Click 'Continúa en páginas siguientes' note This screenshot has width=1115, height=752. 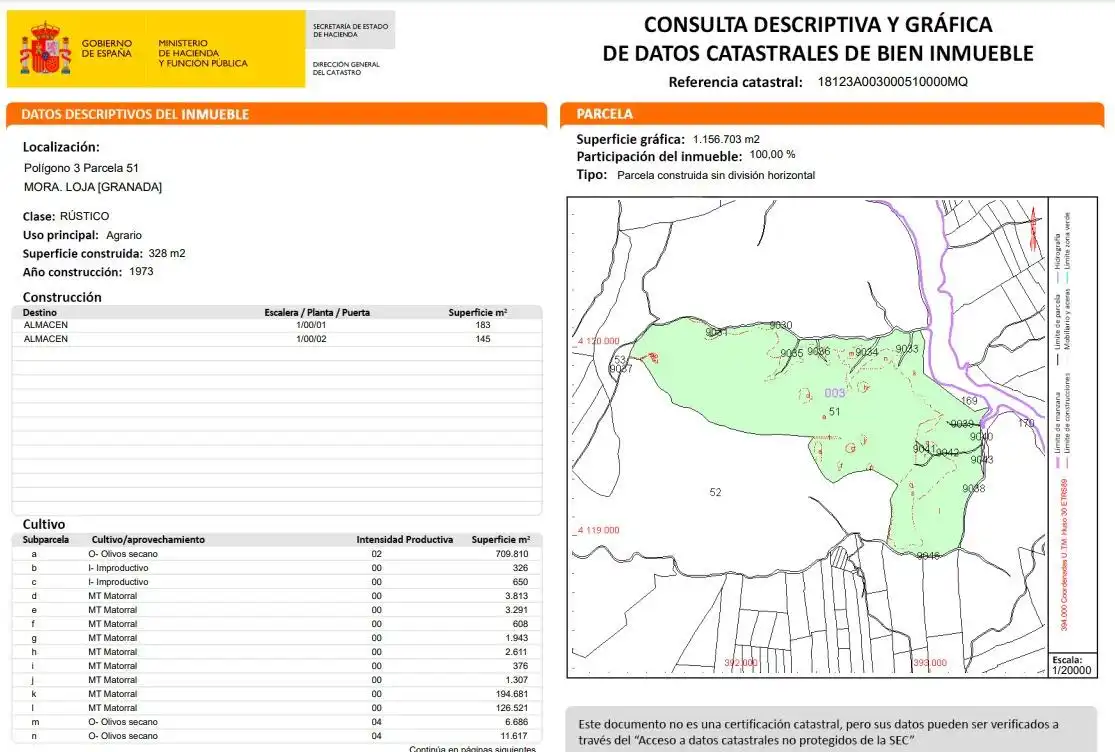point(472,748)
